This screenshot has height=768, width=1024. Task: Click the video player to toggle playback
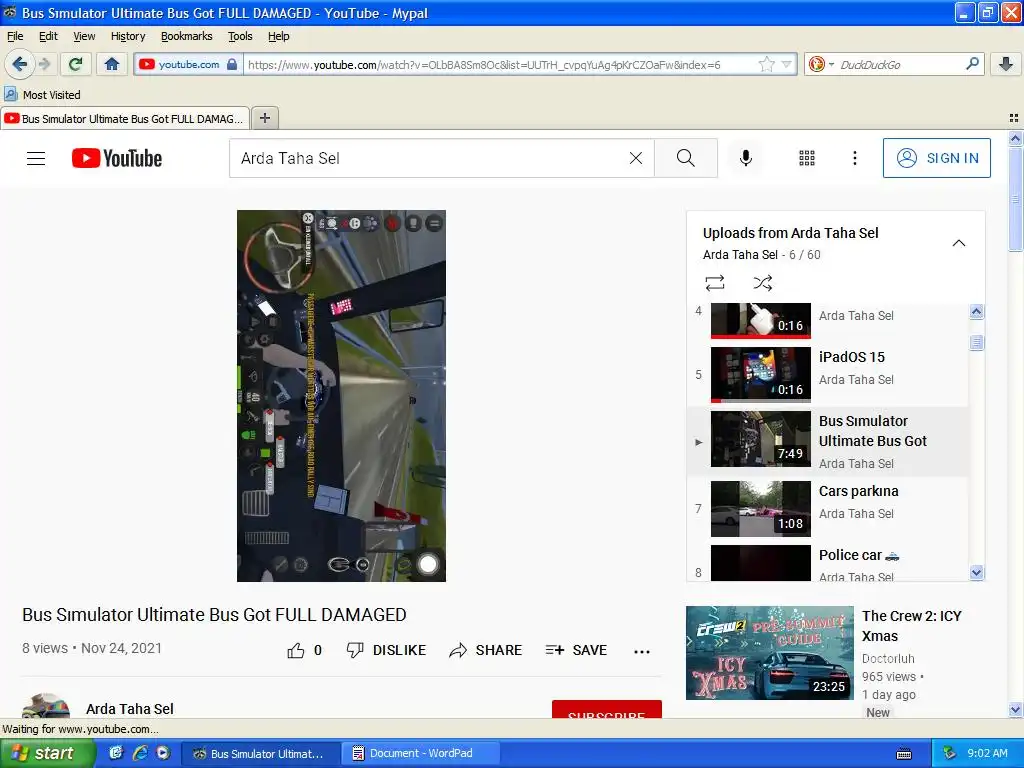[x=341, y=396]
